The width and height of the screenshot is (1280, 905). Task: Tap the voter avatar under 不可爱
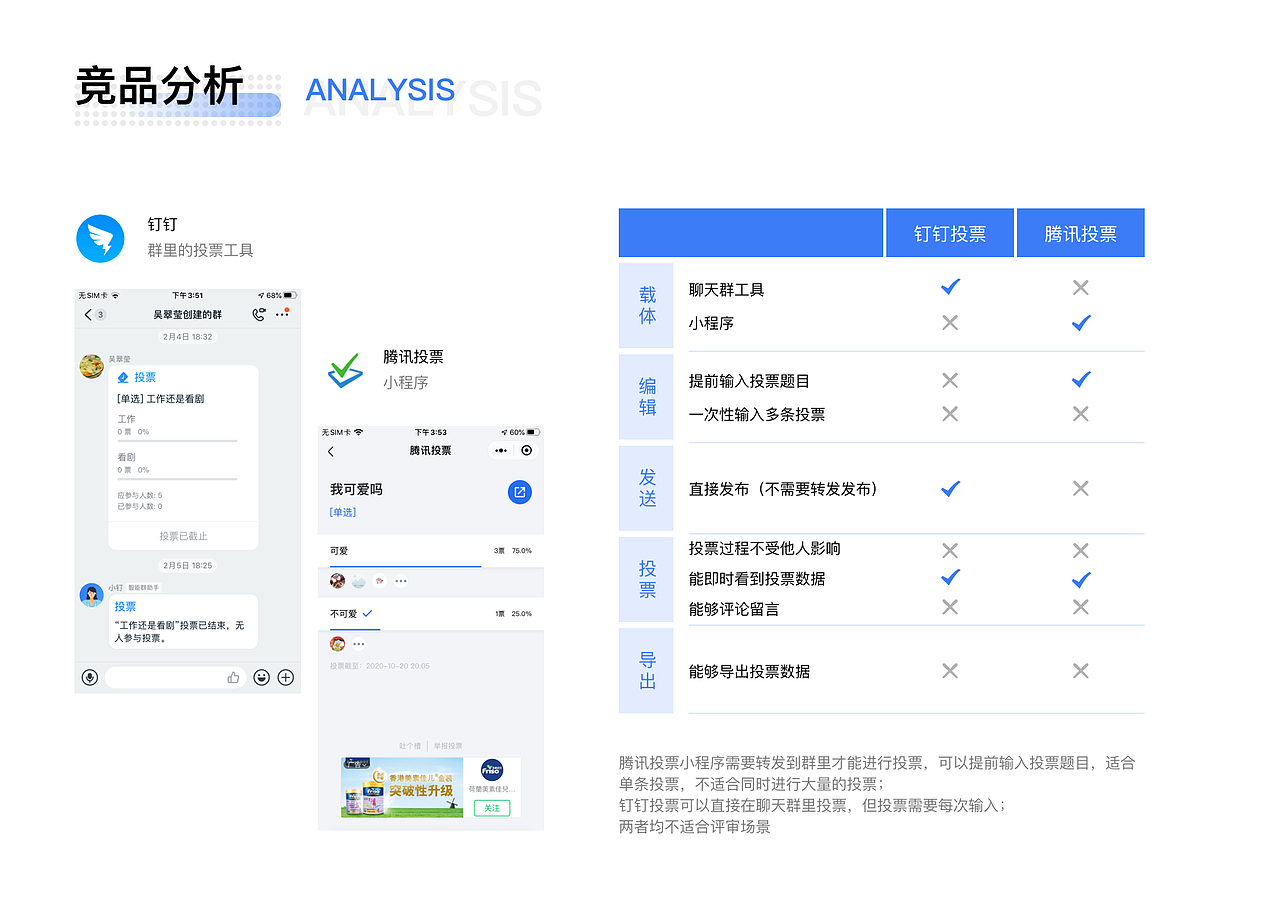click(337, 643)
